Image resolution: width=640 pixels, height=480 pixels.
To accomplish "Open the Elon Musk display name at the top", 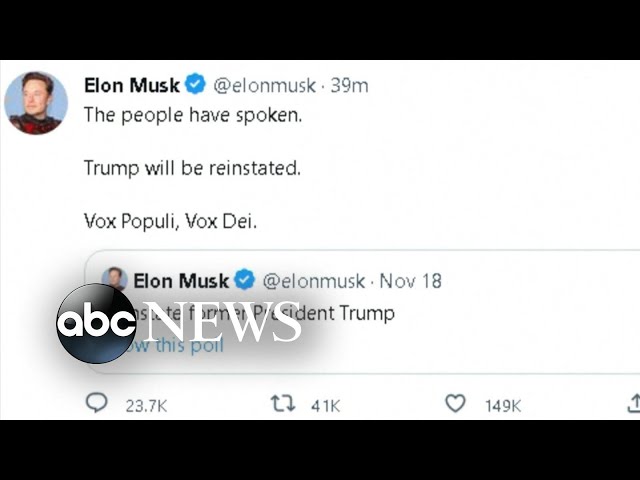I will pos(132,85).
